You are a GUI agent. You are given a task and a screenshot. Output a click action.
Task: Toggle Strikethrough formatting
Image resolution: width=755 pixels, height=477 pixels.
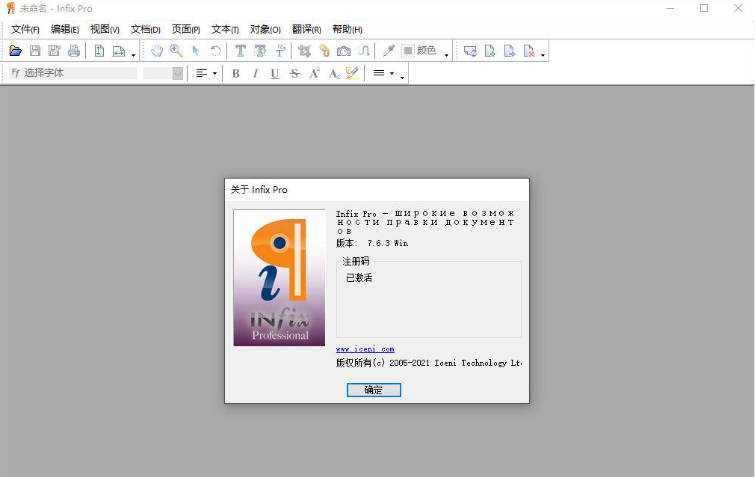294,73
